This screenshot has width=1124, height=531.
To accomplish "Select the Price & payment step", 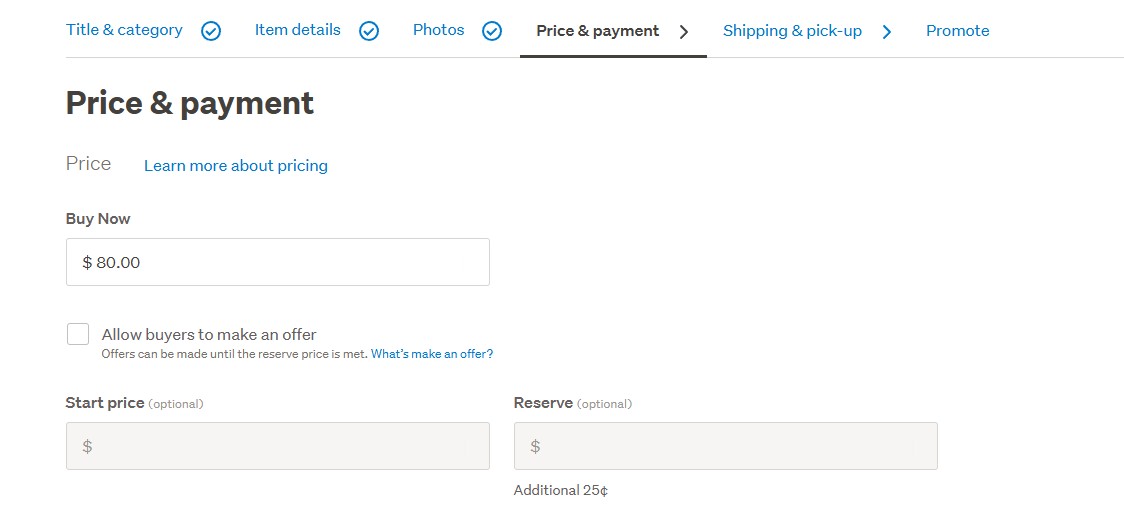I will pos(597,31).
